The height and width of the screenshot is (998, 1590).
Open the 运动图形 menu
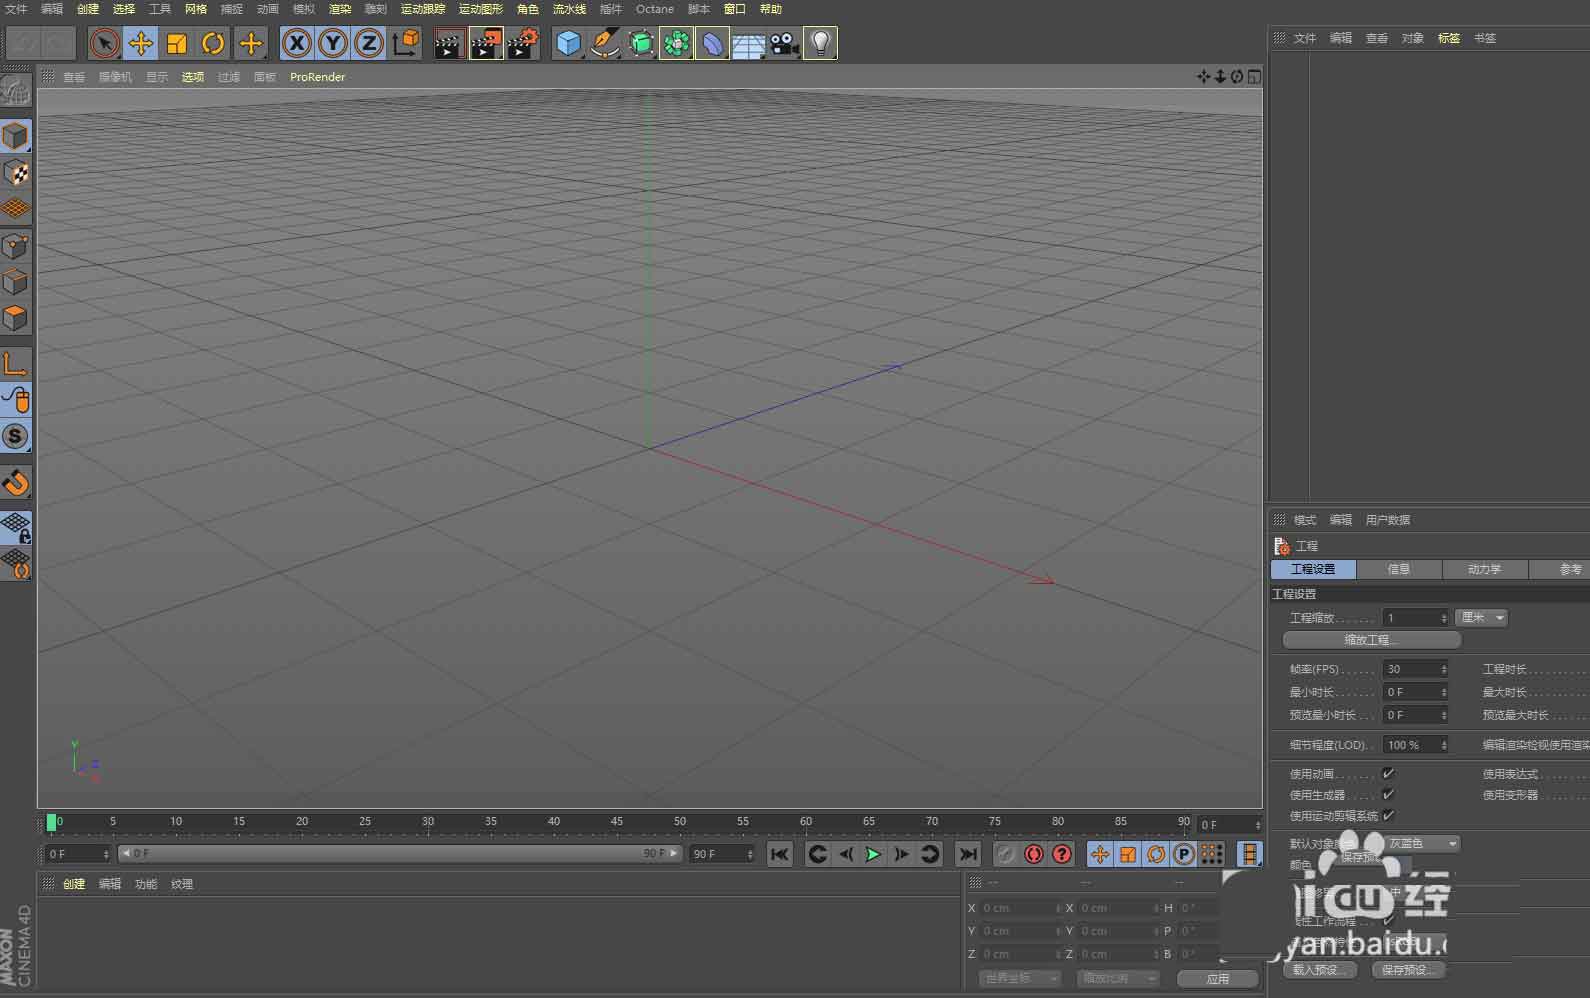(x=480, y=9)
